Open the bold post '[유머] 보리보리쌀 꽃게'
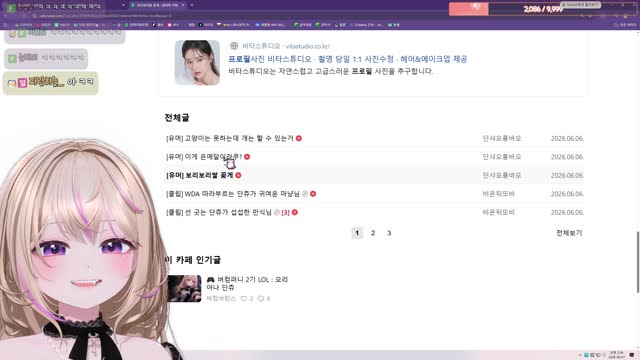The height and width of the screenshot is (360, 640). (200, 175)
